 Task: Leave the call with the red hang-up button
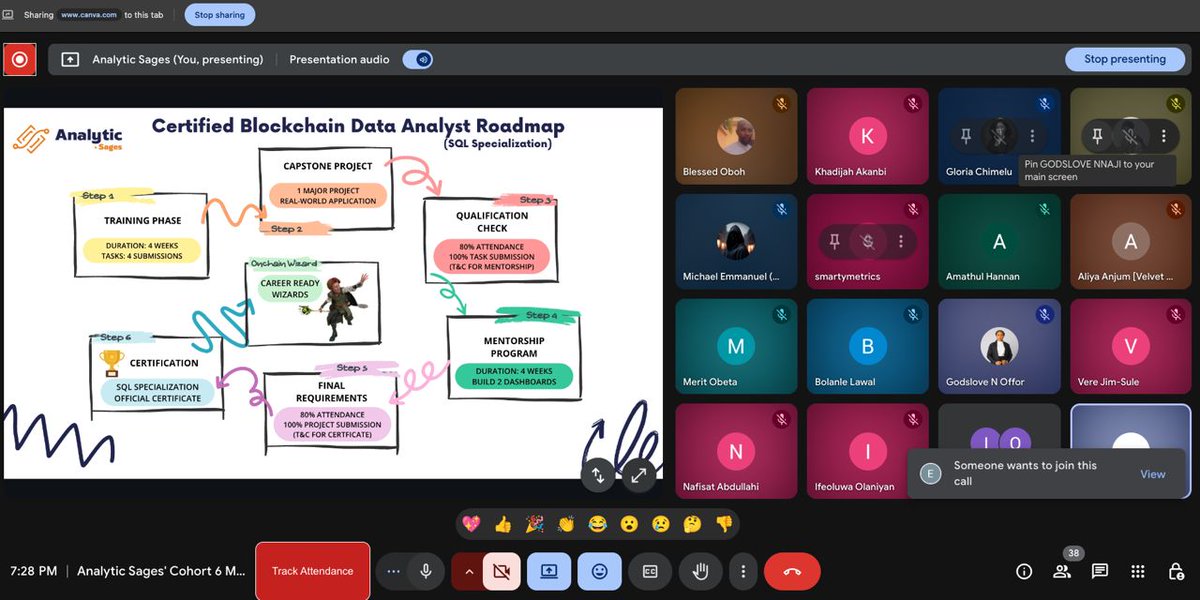792,571
